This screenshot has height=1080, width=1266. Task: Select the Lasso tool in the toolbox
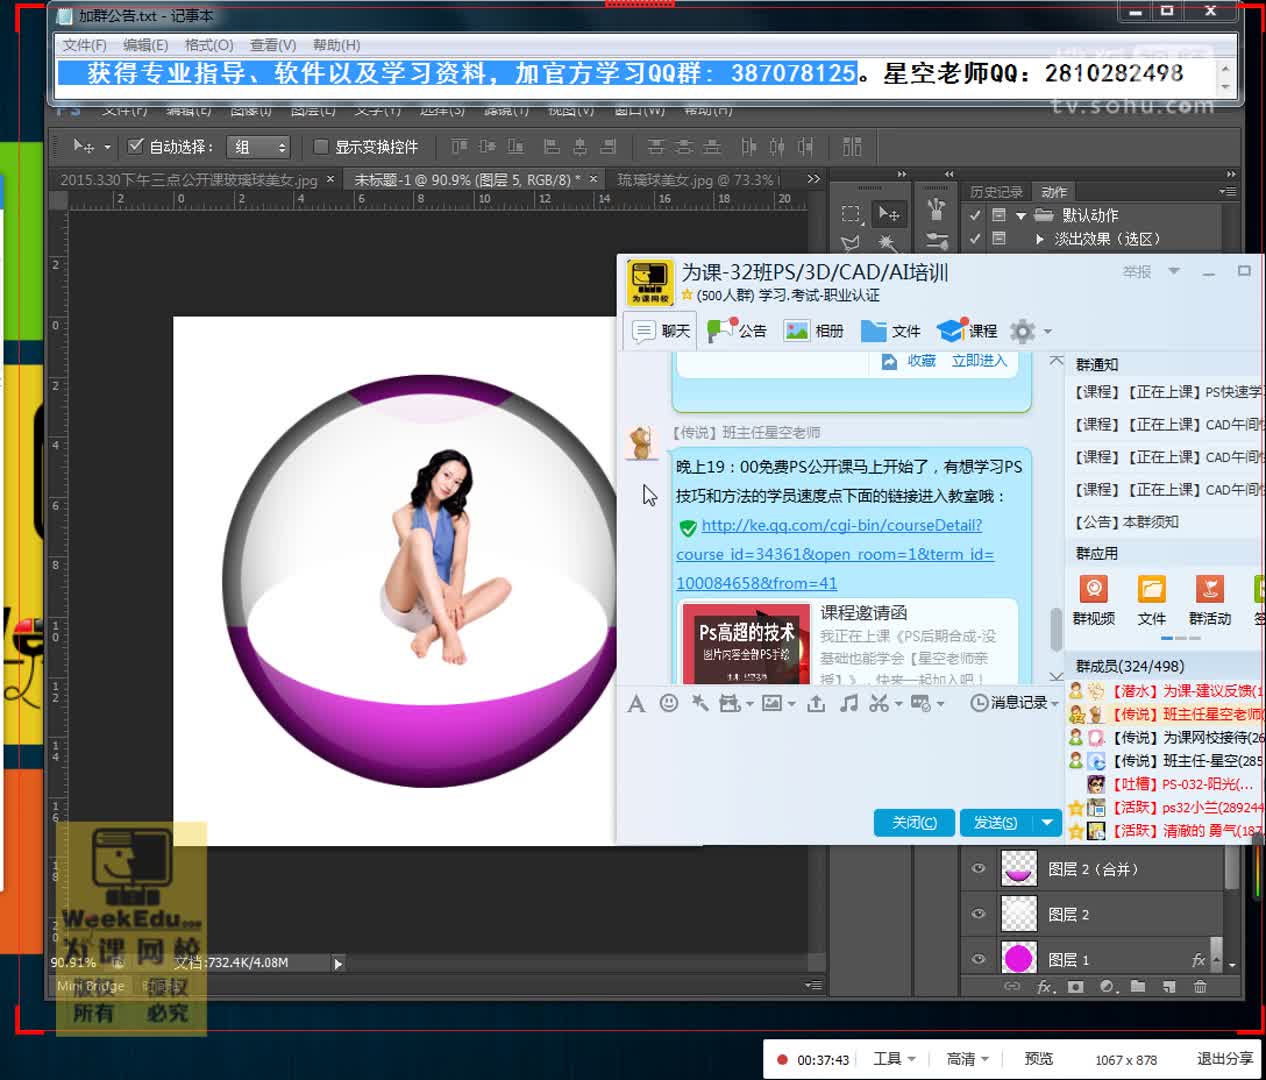(851, 242)
